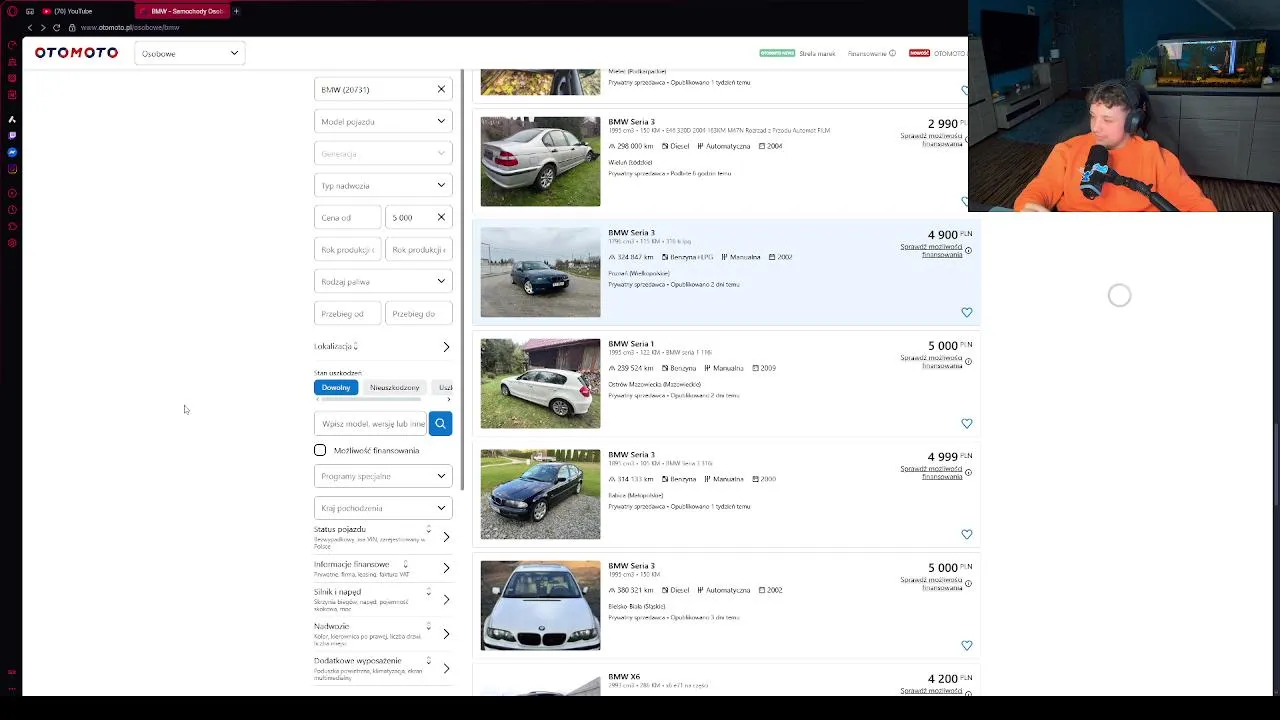Open Messenger in the Opera sidebar
The height and width of the screenshot is (720, 1280).
coord(12,152)
